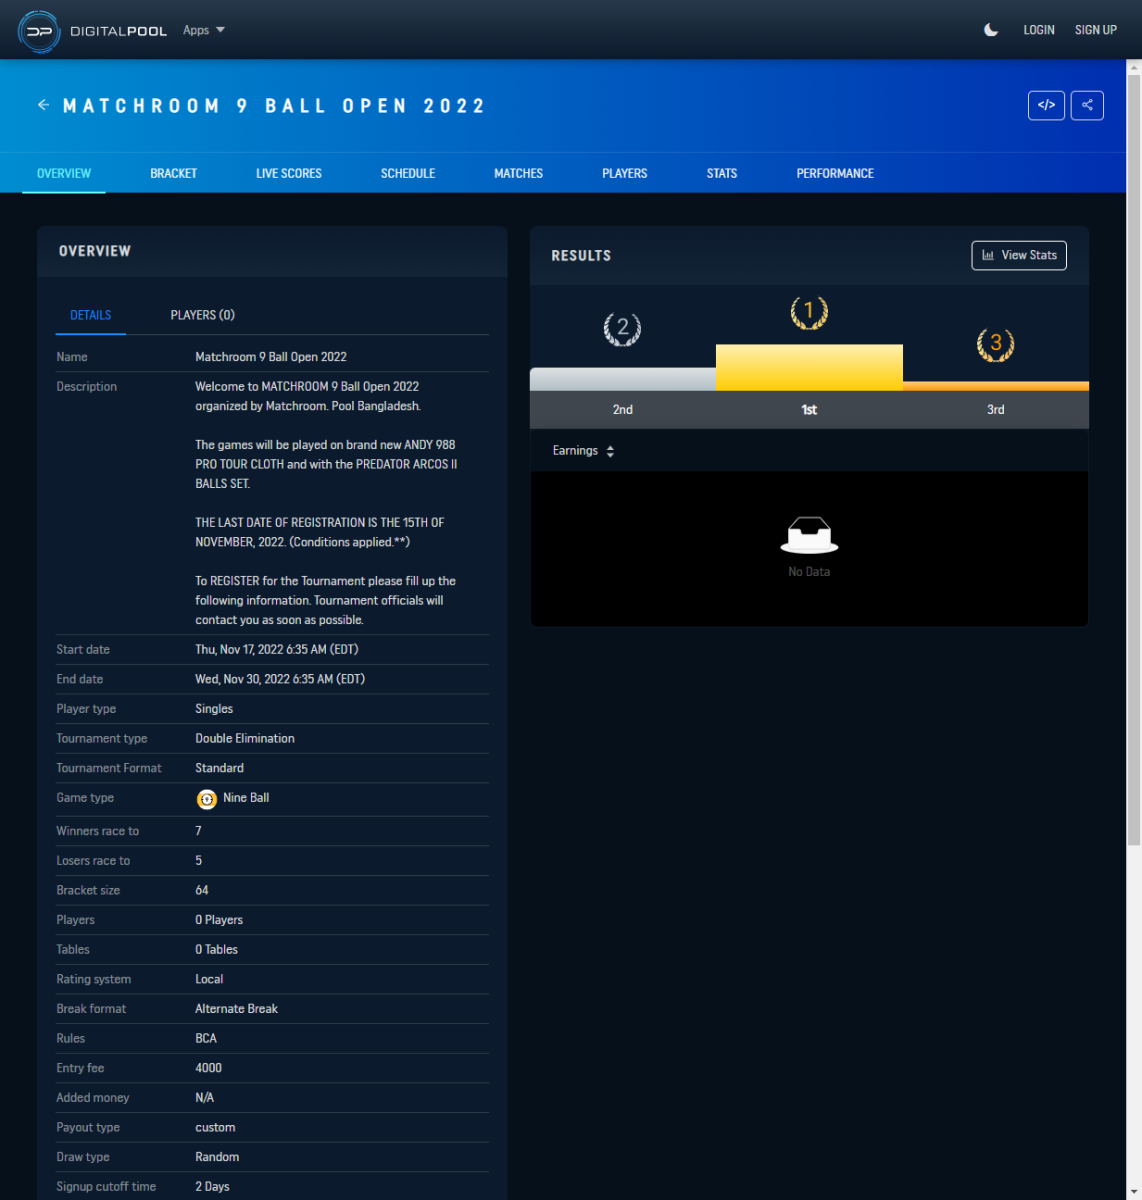This screenshot has height=1200, width=1142.
Task: Click the No Data empty inbox icon
Action: 809,535
